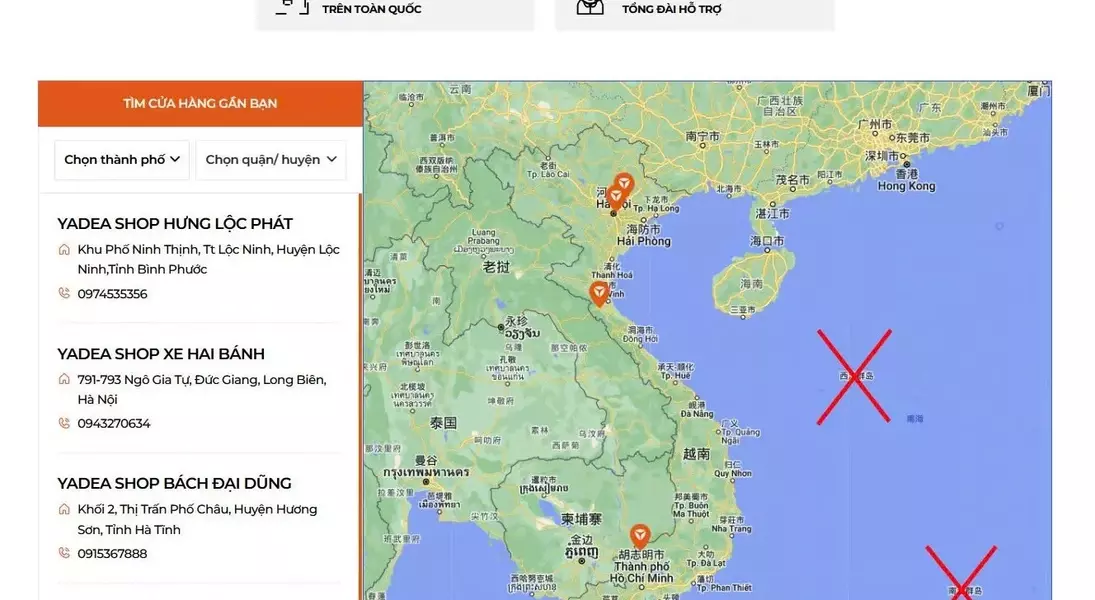The height and width of the screenshot is (600, 1095).
Task: Click the lower Yadea map pin over Hà Nội
Action: (x=615, y=198)
